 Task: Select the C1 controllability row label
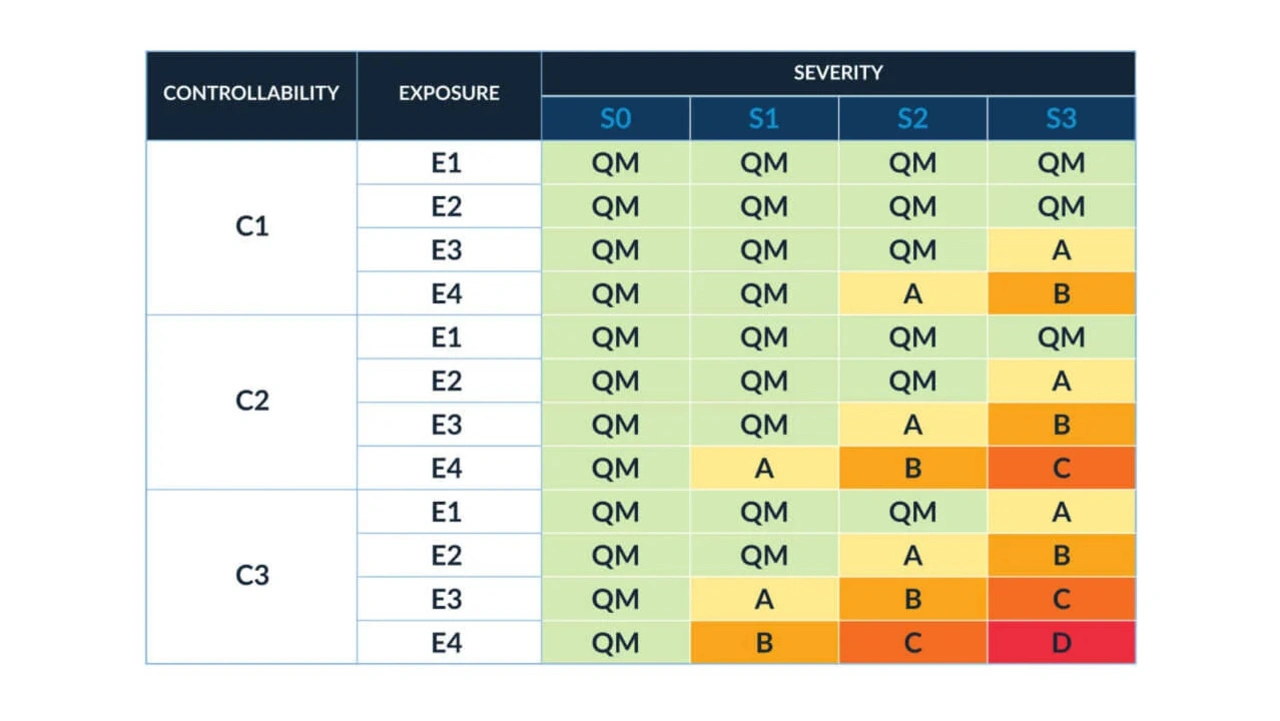252,227
